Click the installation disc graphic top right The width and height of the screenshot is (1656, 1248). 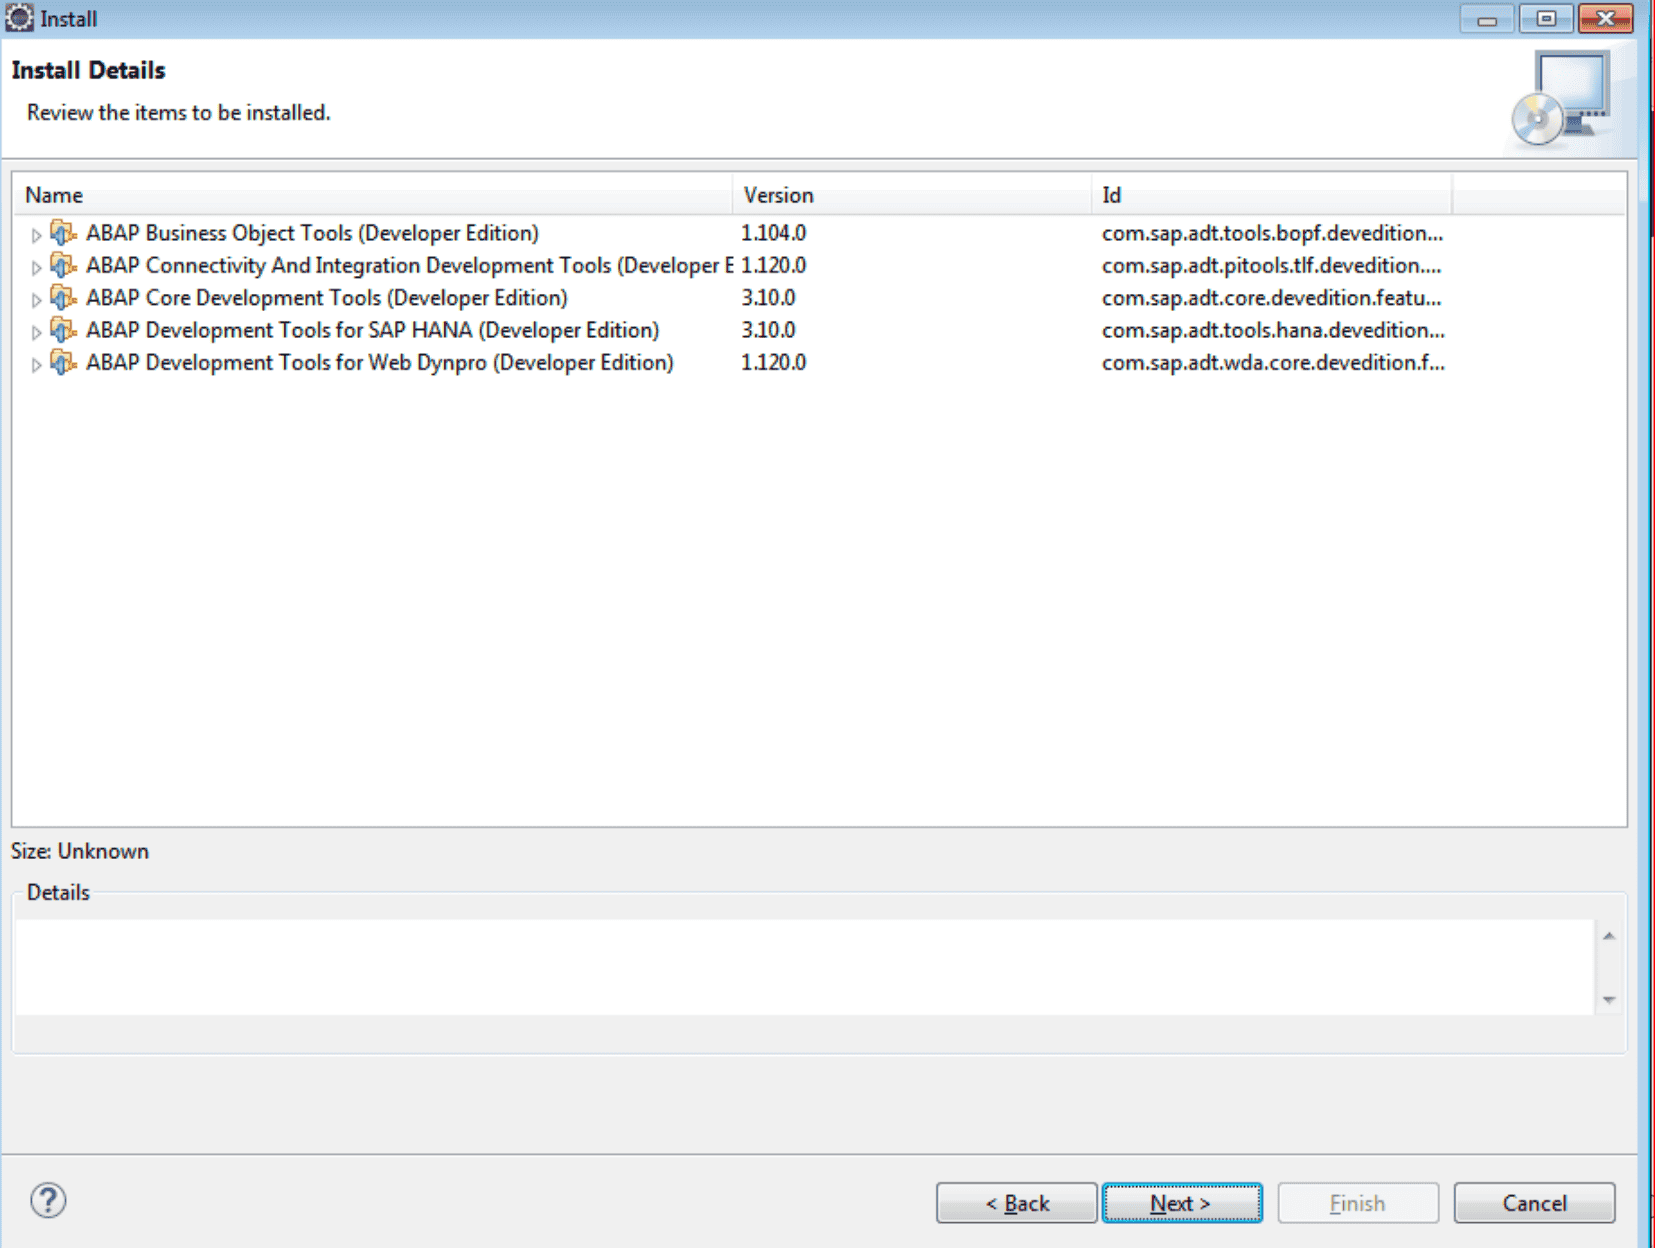[x=1561, y=97]
